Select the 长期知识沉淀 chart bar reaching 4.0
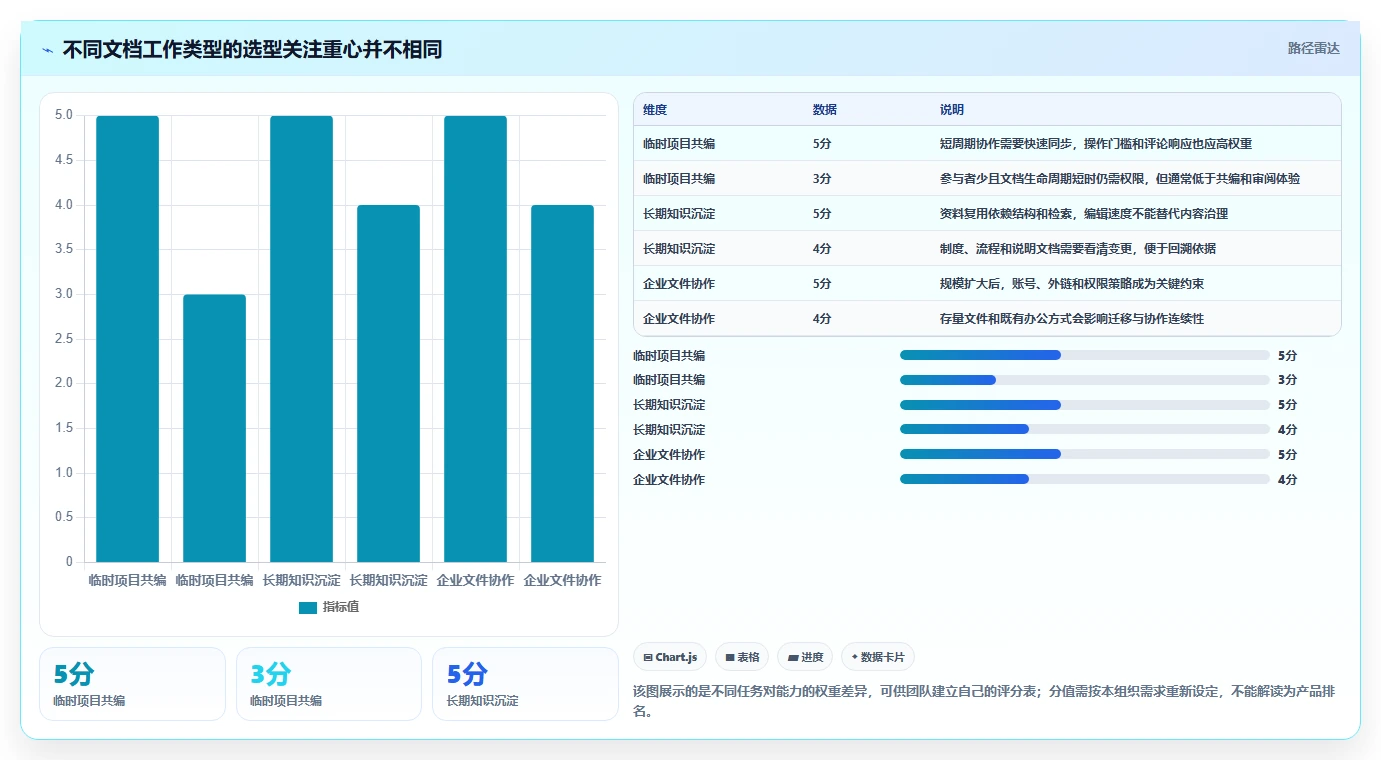Screen dimensions: 1381x760 [x=389, y=383]
